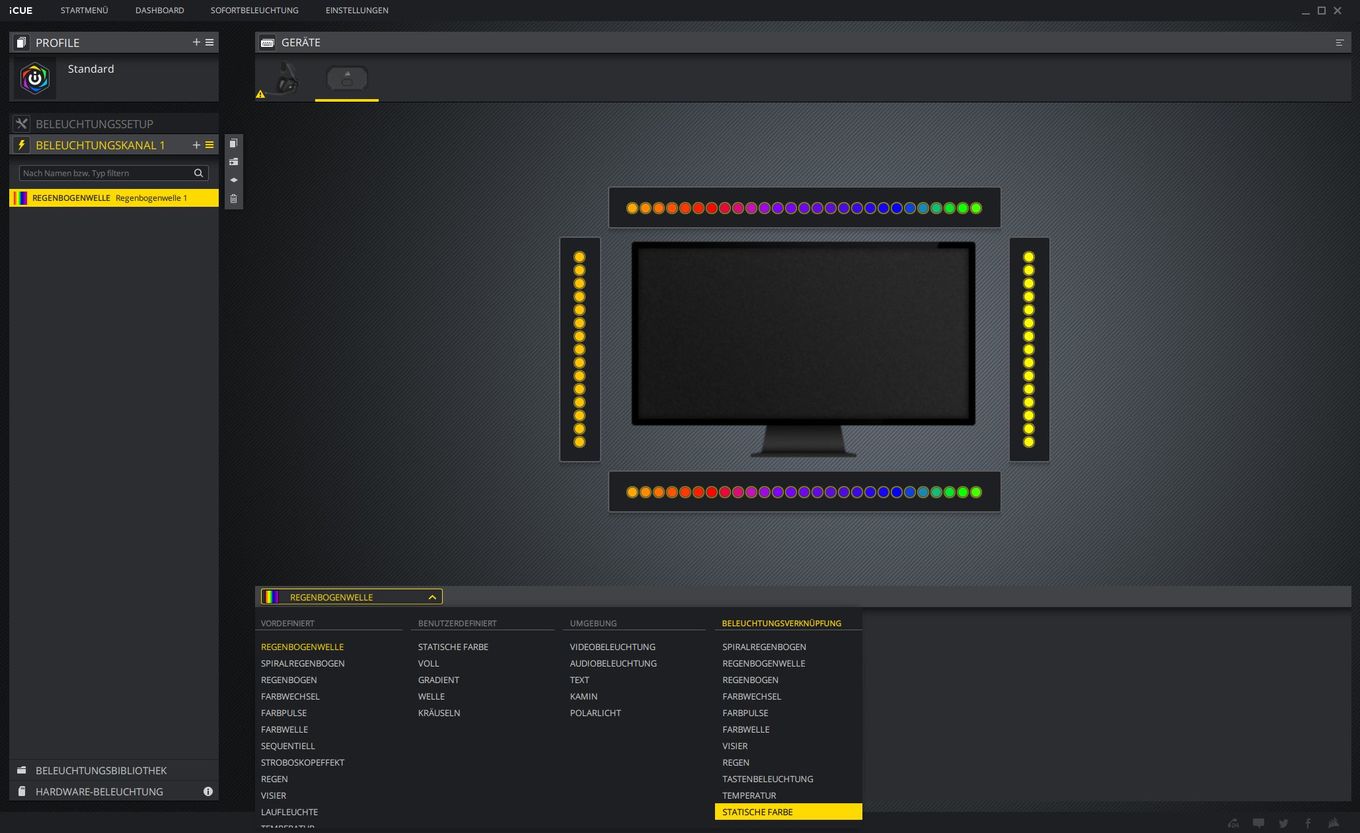
Task: Choose Farbwechsel under Vordefiniert
Action: tap(290, 696)
